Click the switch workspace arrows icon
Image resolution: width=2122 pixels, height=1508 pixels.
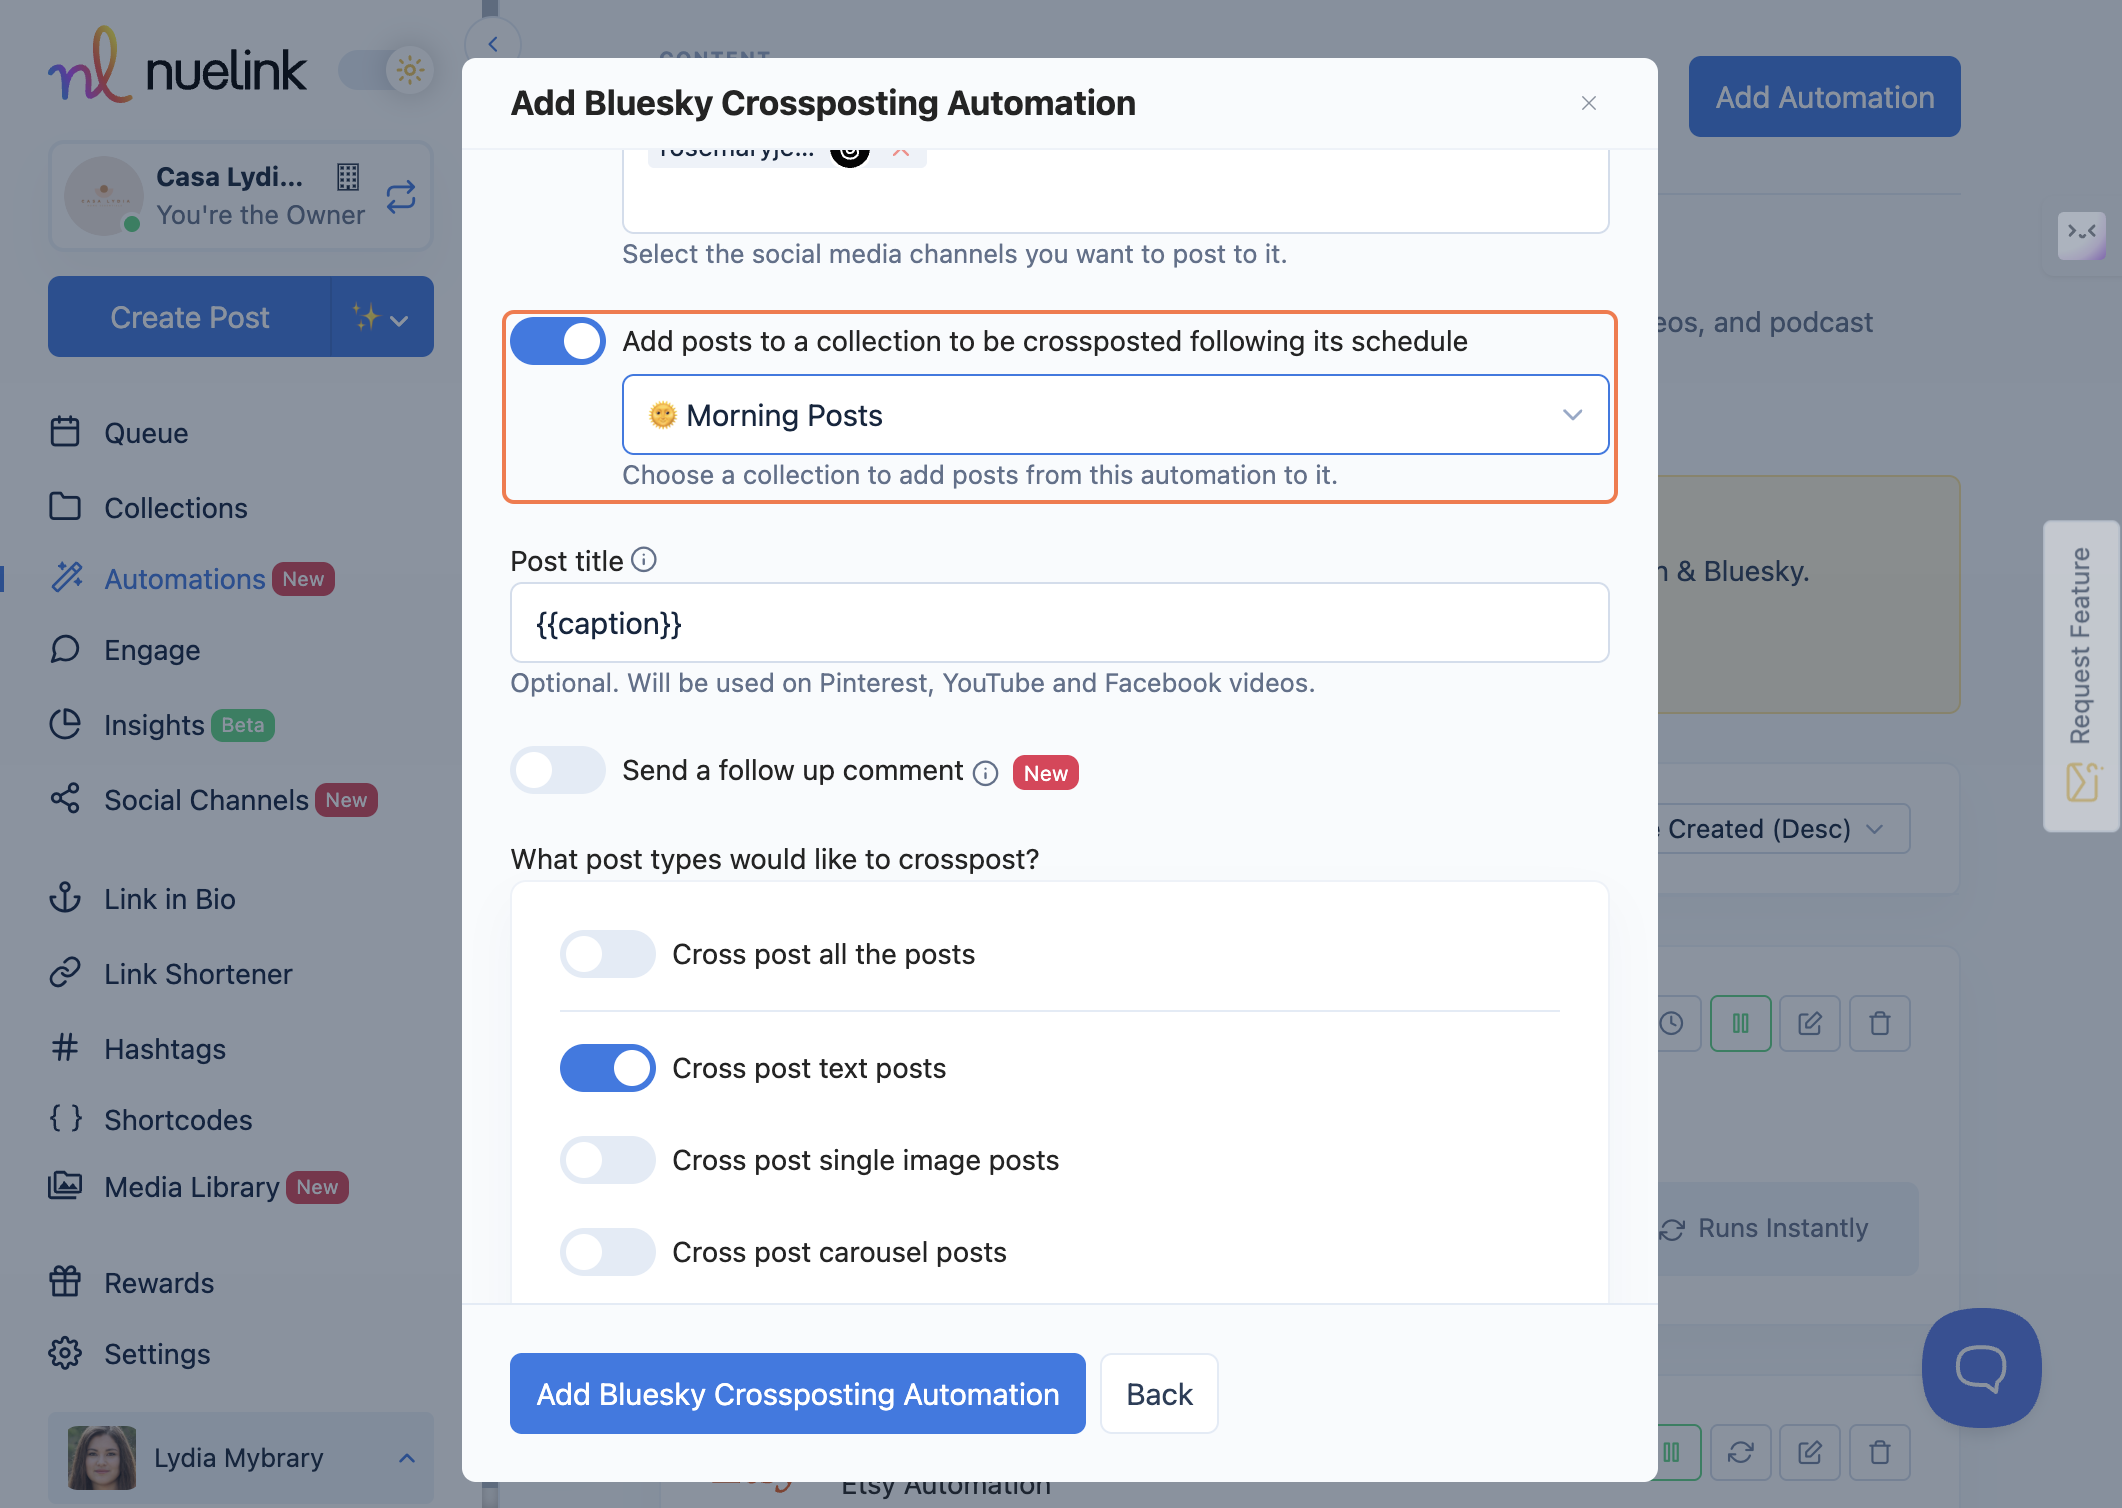tap(401, 196)
